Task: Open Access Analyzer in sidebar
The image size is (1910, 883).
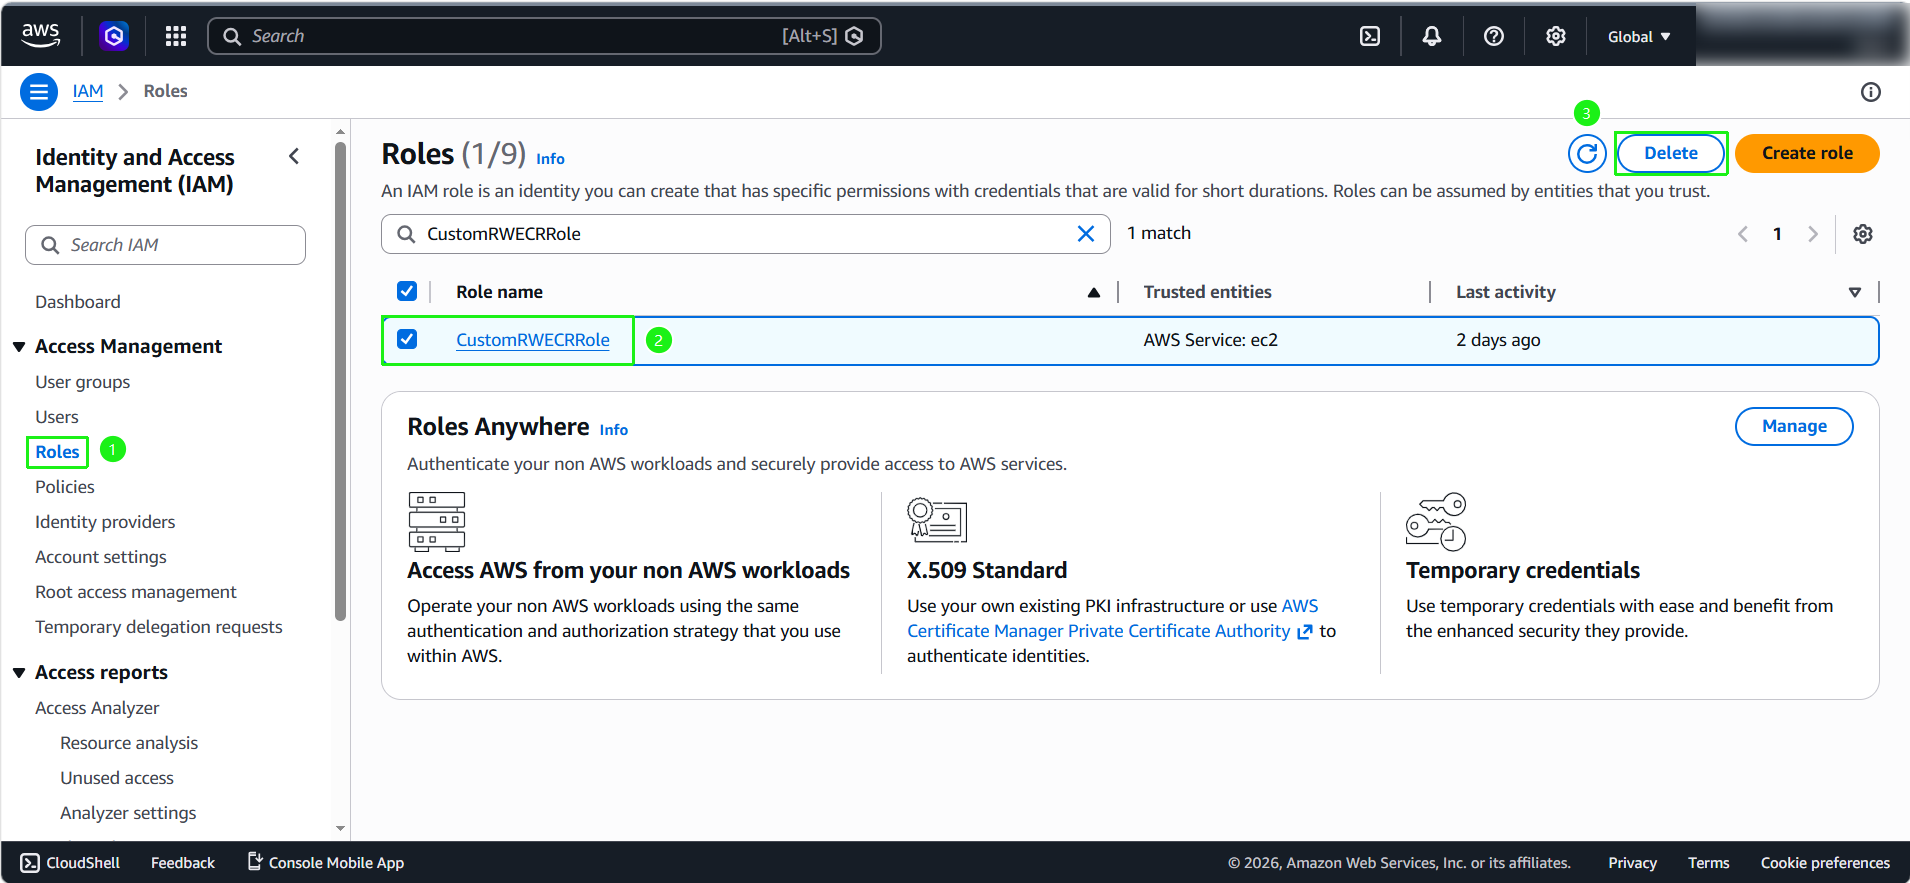Action: pyautogui.click(x=97, y=708)
